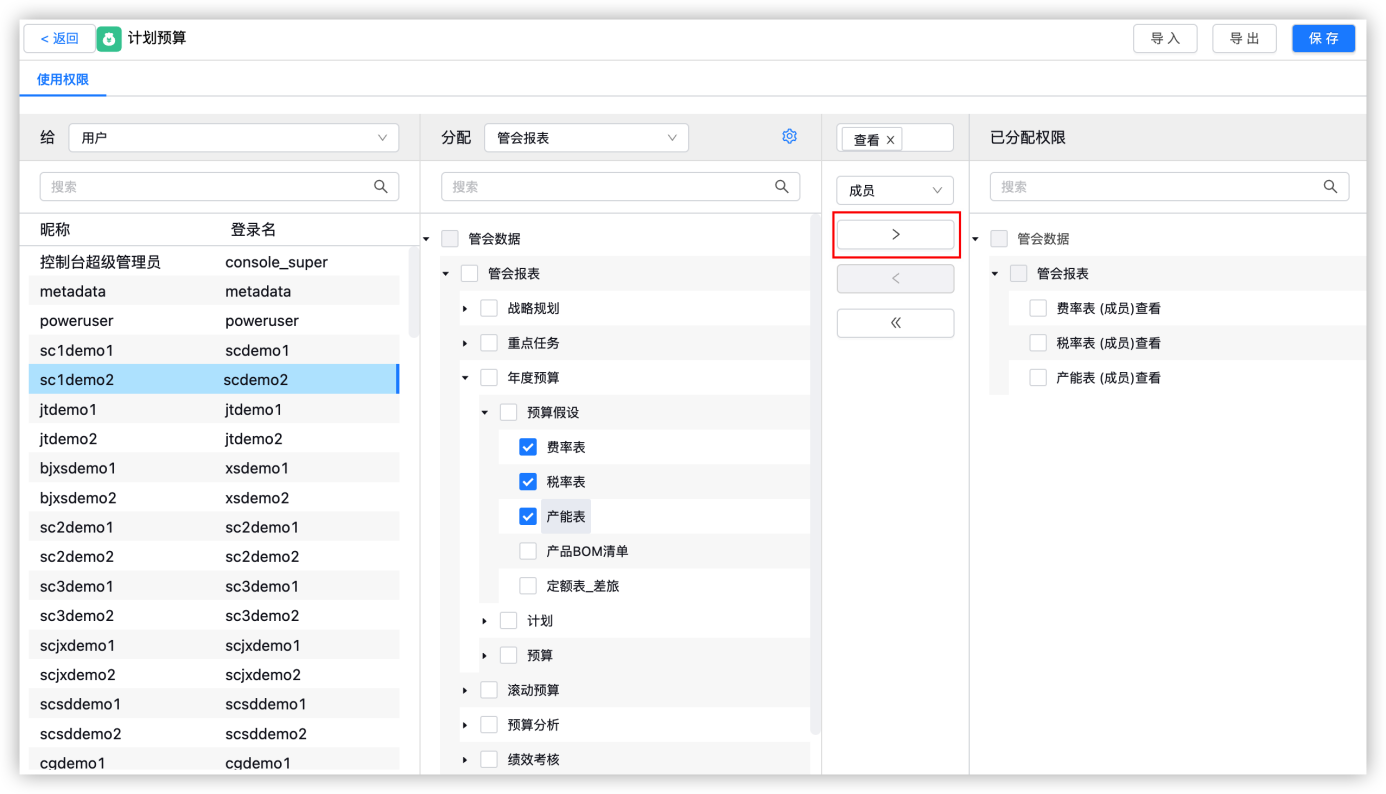
Task: Click the 导入 button
Action: 1165,38
